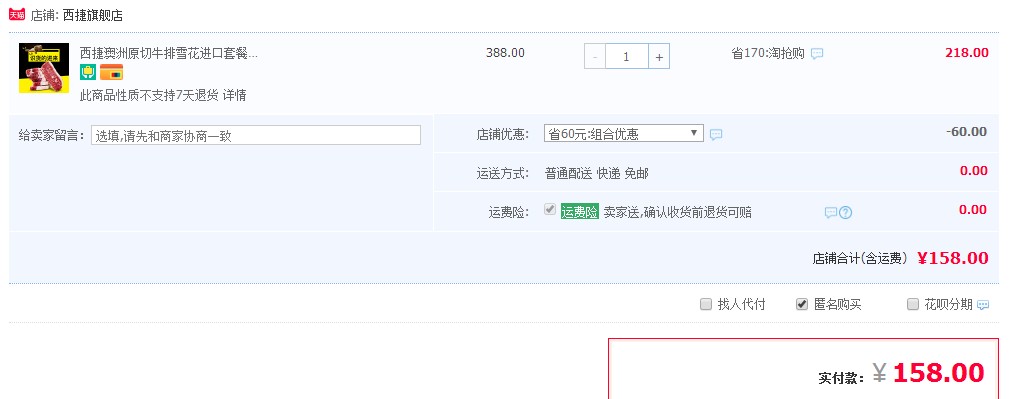Click the comment icon in 运费险 row

click(830, 213)
